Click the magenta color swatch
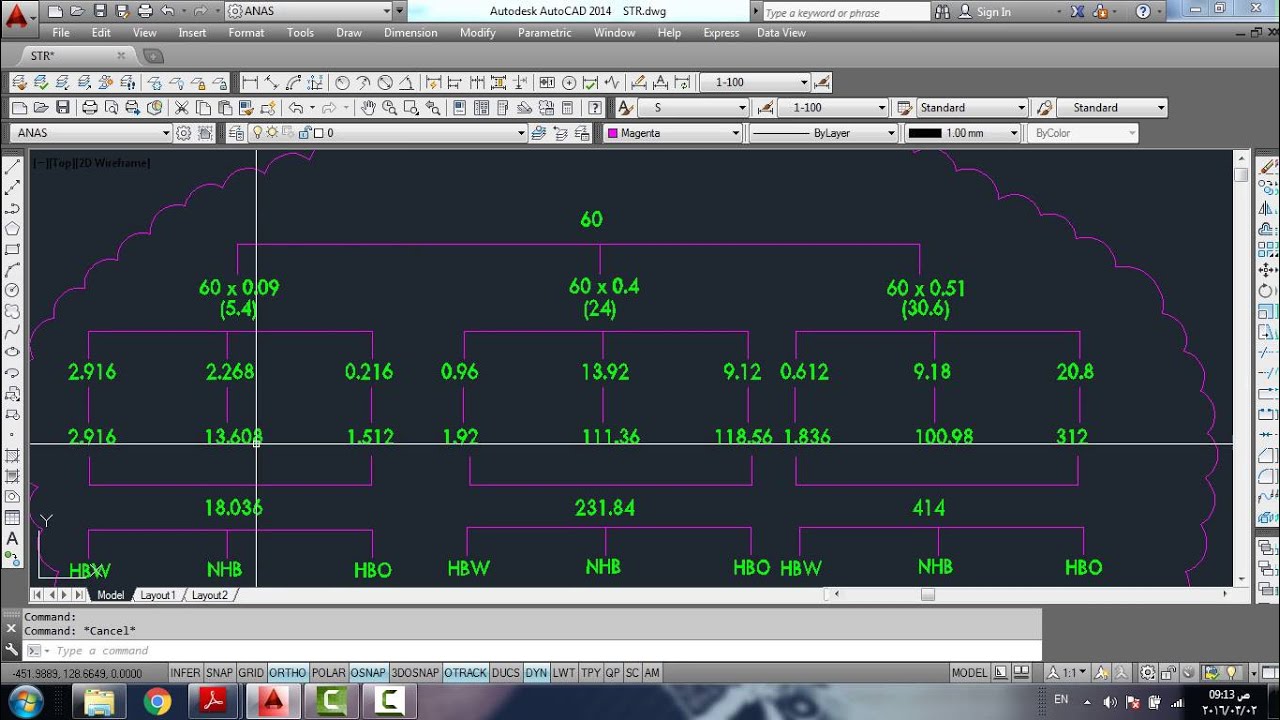This screenshot has height=720, width=1280. click(613, 133)
